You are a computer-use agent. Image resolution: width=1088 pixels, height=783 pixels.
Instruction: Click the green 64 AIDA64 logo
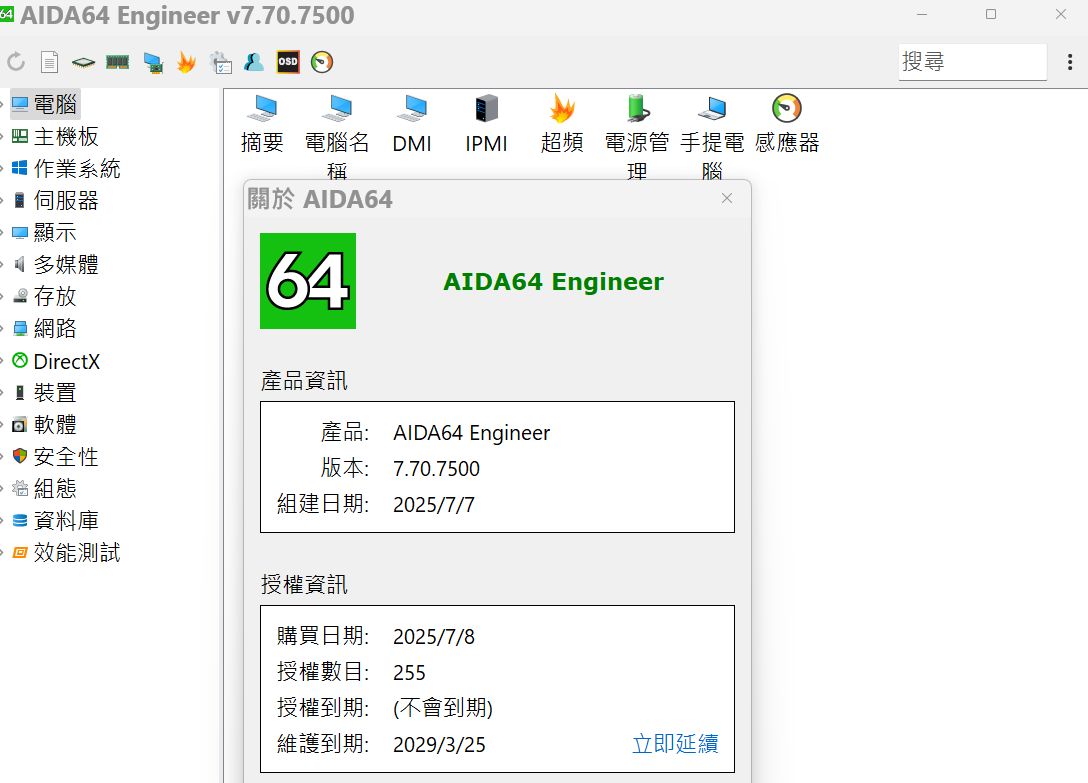point(308,281)
